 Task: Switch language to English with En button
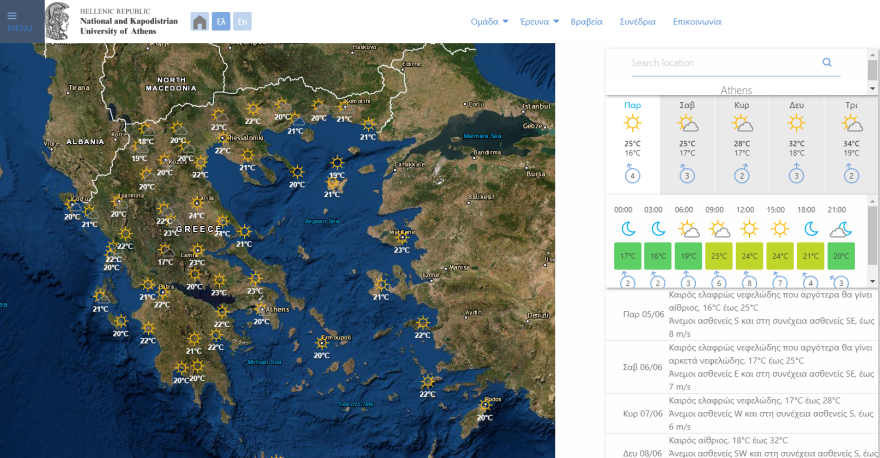[242, 22]
